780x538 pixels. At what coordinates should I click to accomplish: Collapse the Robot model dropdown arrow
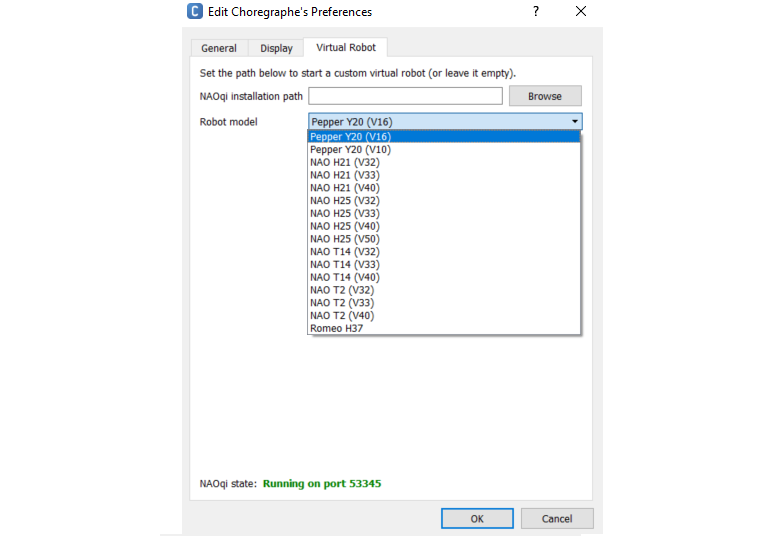575,122
